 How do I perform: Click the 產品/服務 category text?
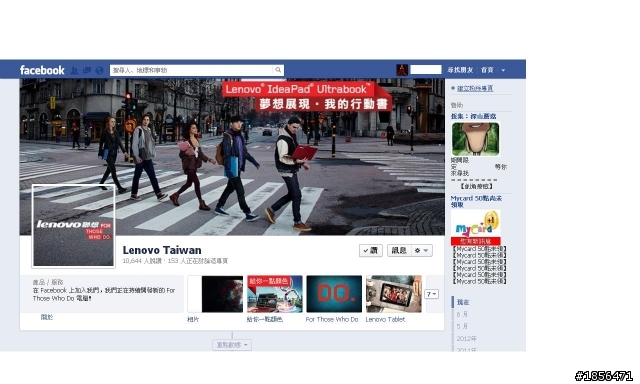click(48, 282)
